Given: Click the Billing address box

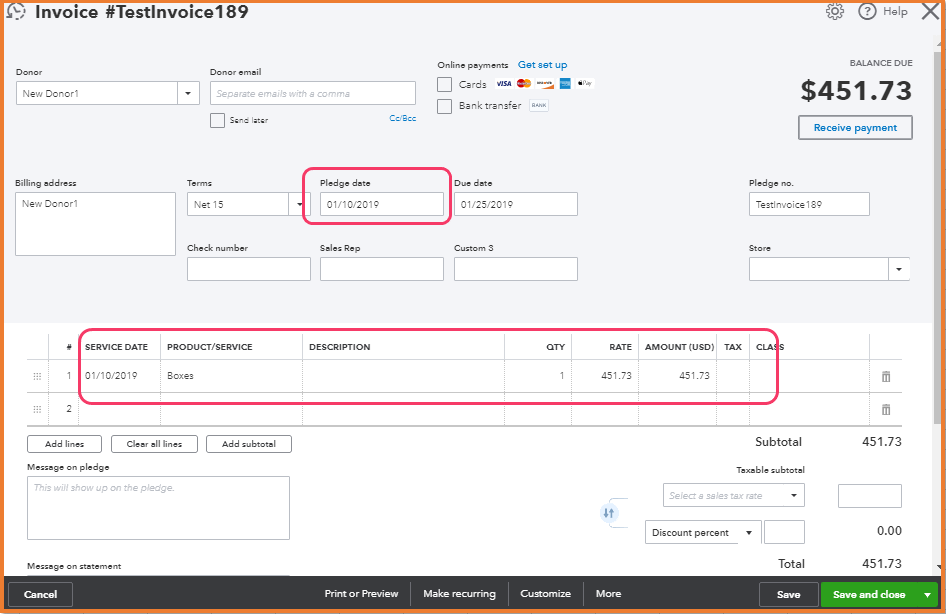Looking at the screenshot, I should point(95,224).
